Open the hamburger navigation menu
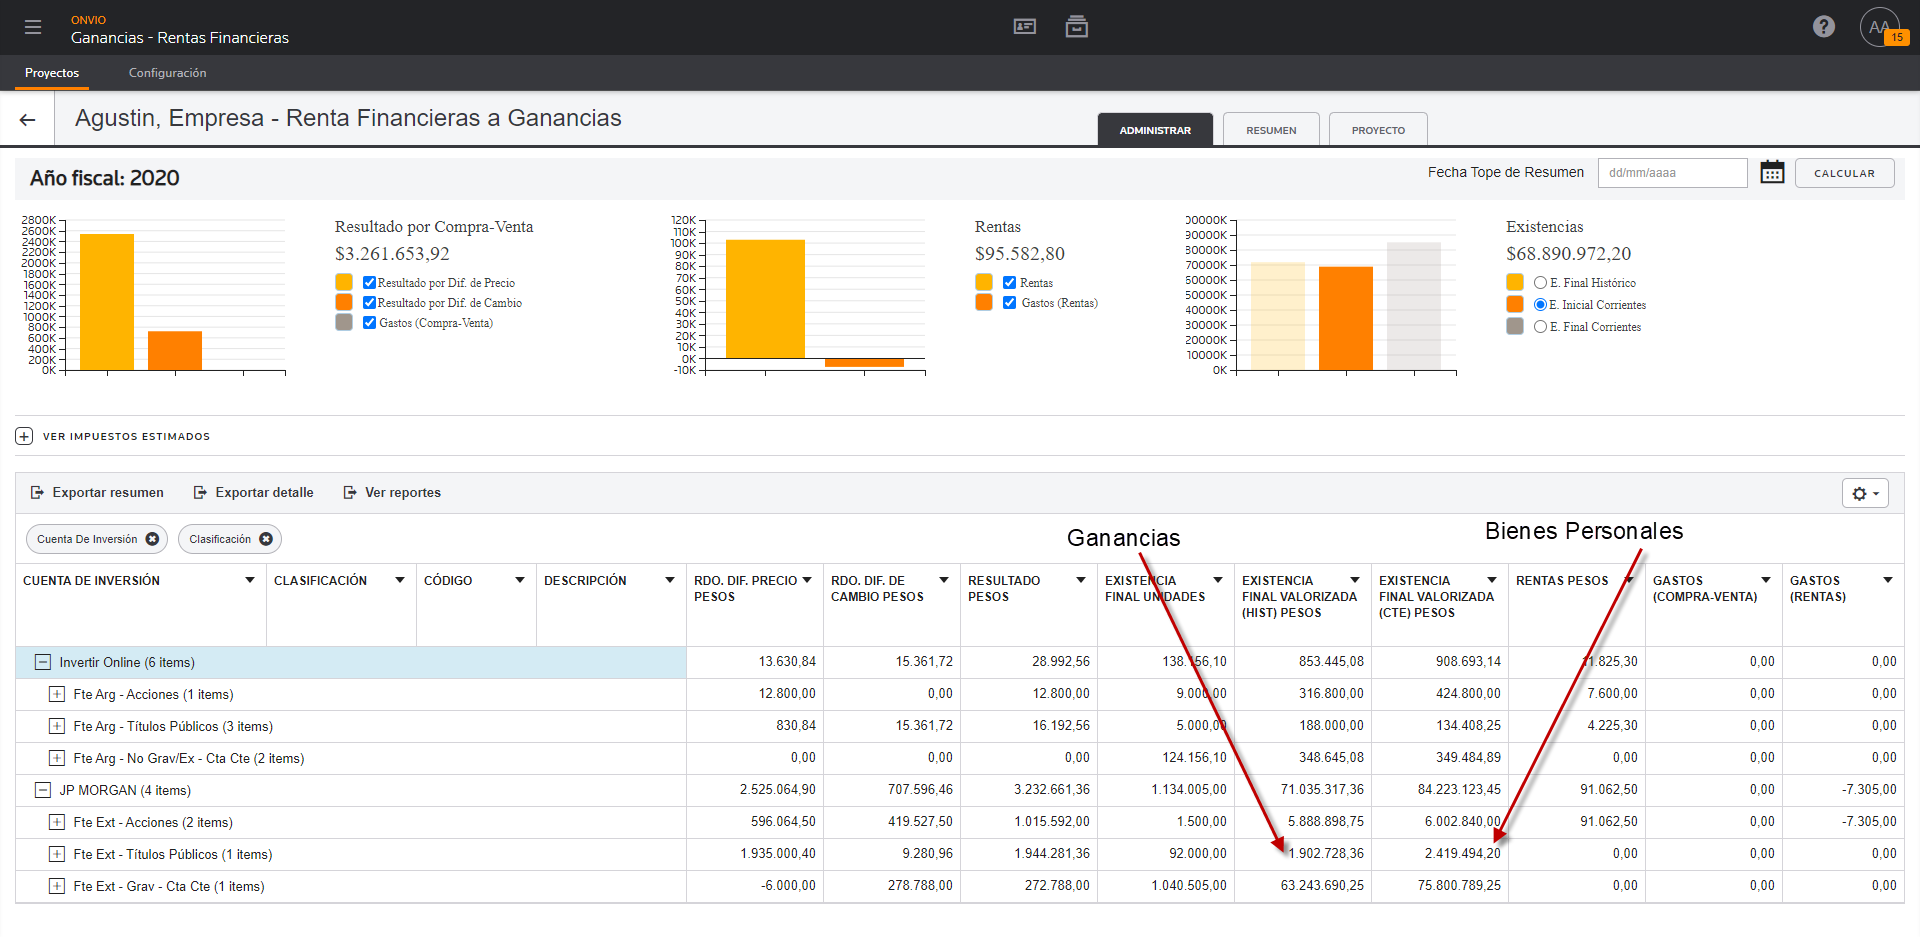This screenshot has height=937, width=1920. click(33, 27)
